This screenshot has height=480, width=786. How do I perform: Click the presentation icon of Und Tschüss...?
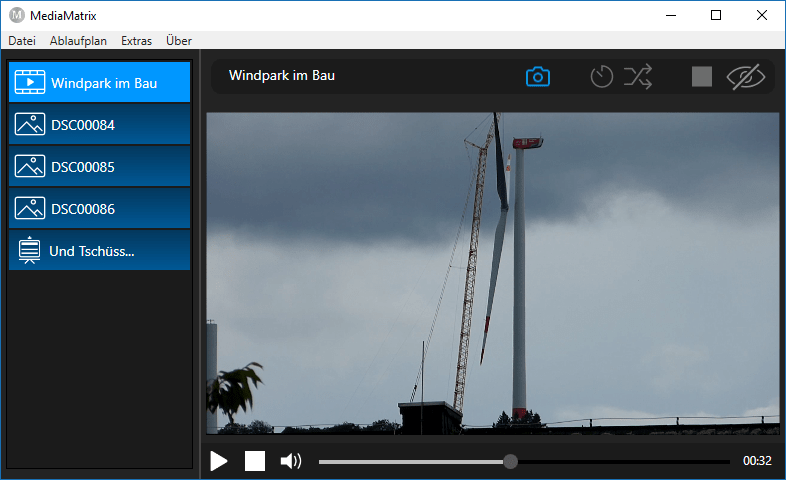30,251
